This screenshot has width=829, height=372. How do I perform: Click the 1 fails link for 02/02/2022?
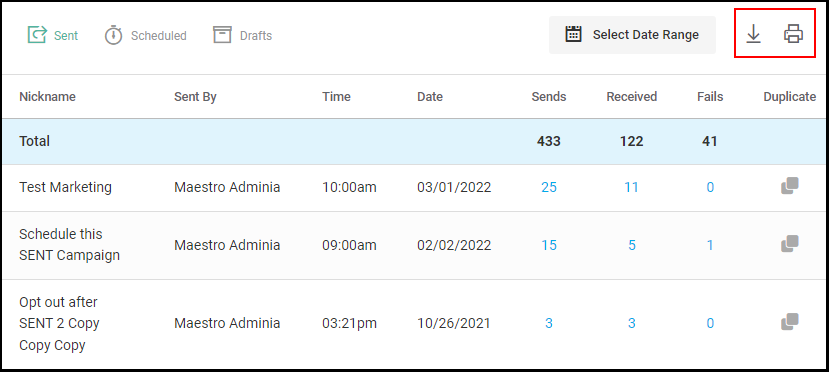click(x=710, y=245)
